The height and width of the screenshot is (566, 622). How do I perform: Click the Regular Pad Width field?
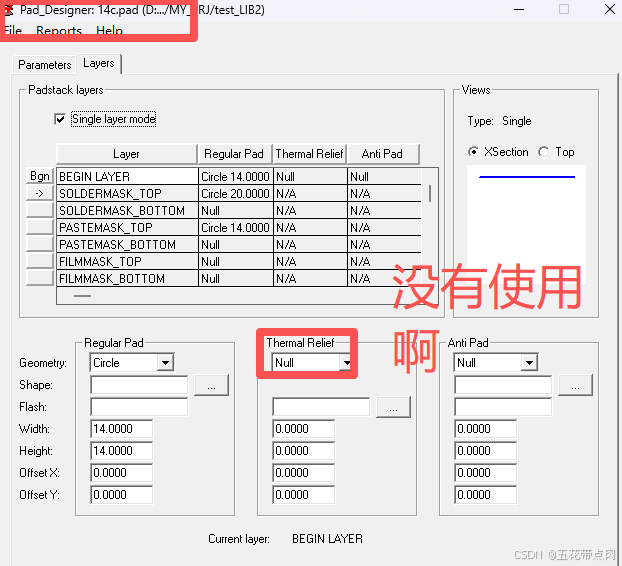point(121,429)
